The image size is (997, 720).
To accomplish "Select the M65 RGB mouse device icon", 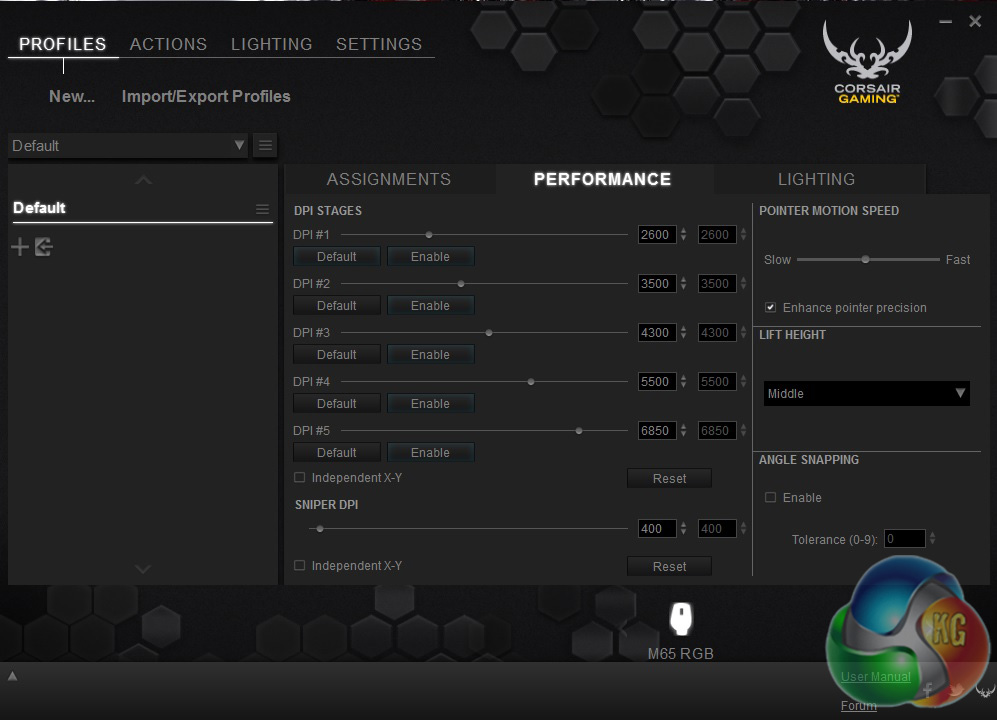I will click(x=681, y=618).
